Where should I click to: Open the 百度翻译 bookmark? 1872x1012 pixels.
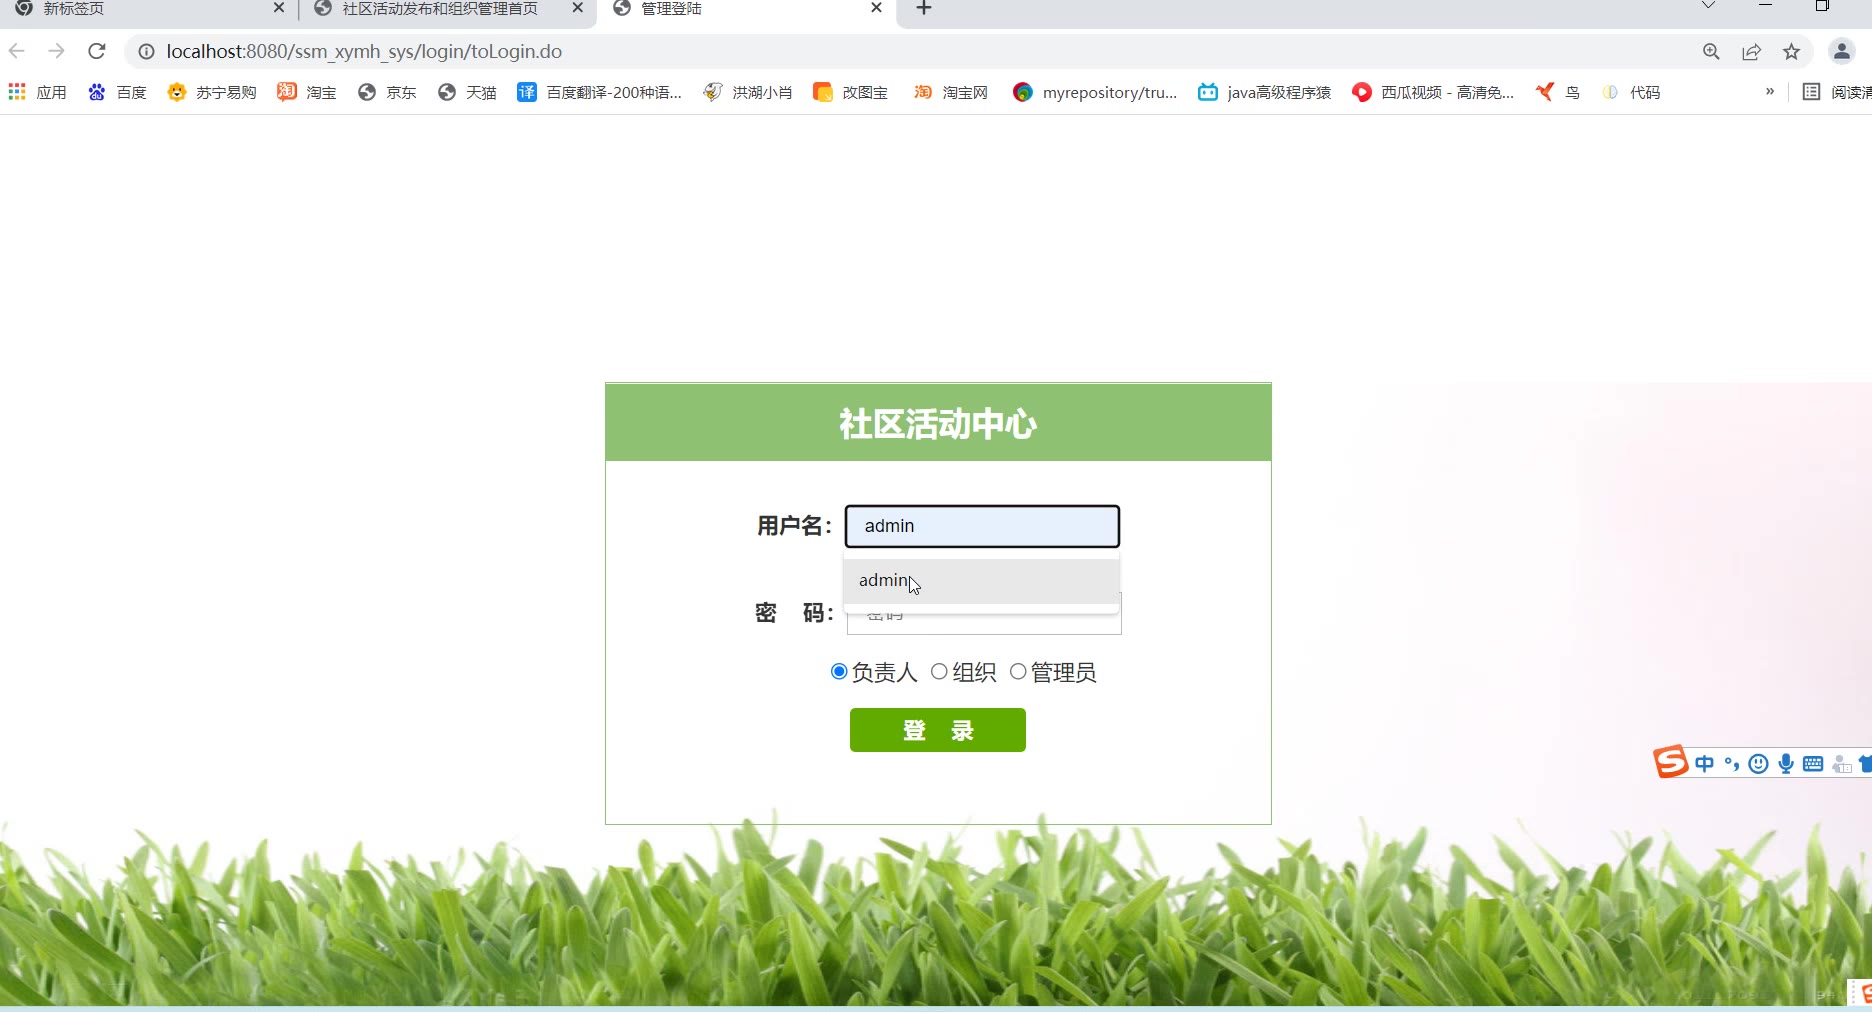point(600,92)
